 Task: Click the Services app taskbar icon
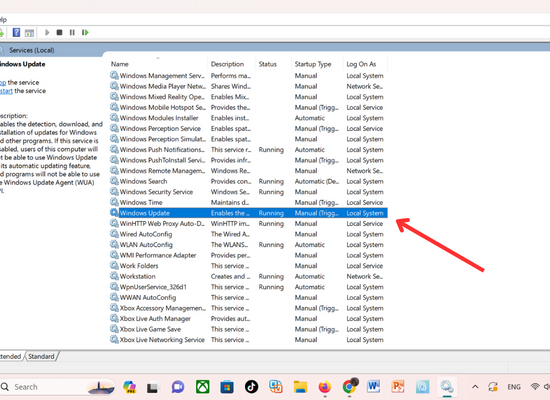coord(447,387)
